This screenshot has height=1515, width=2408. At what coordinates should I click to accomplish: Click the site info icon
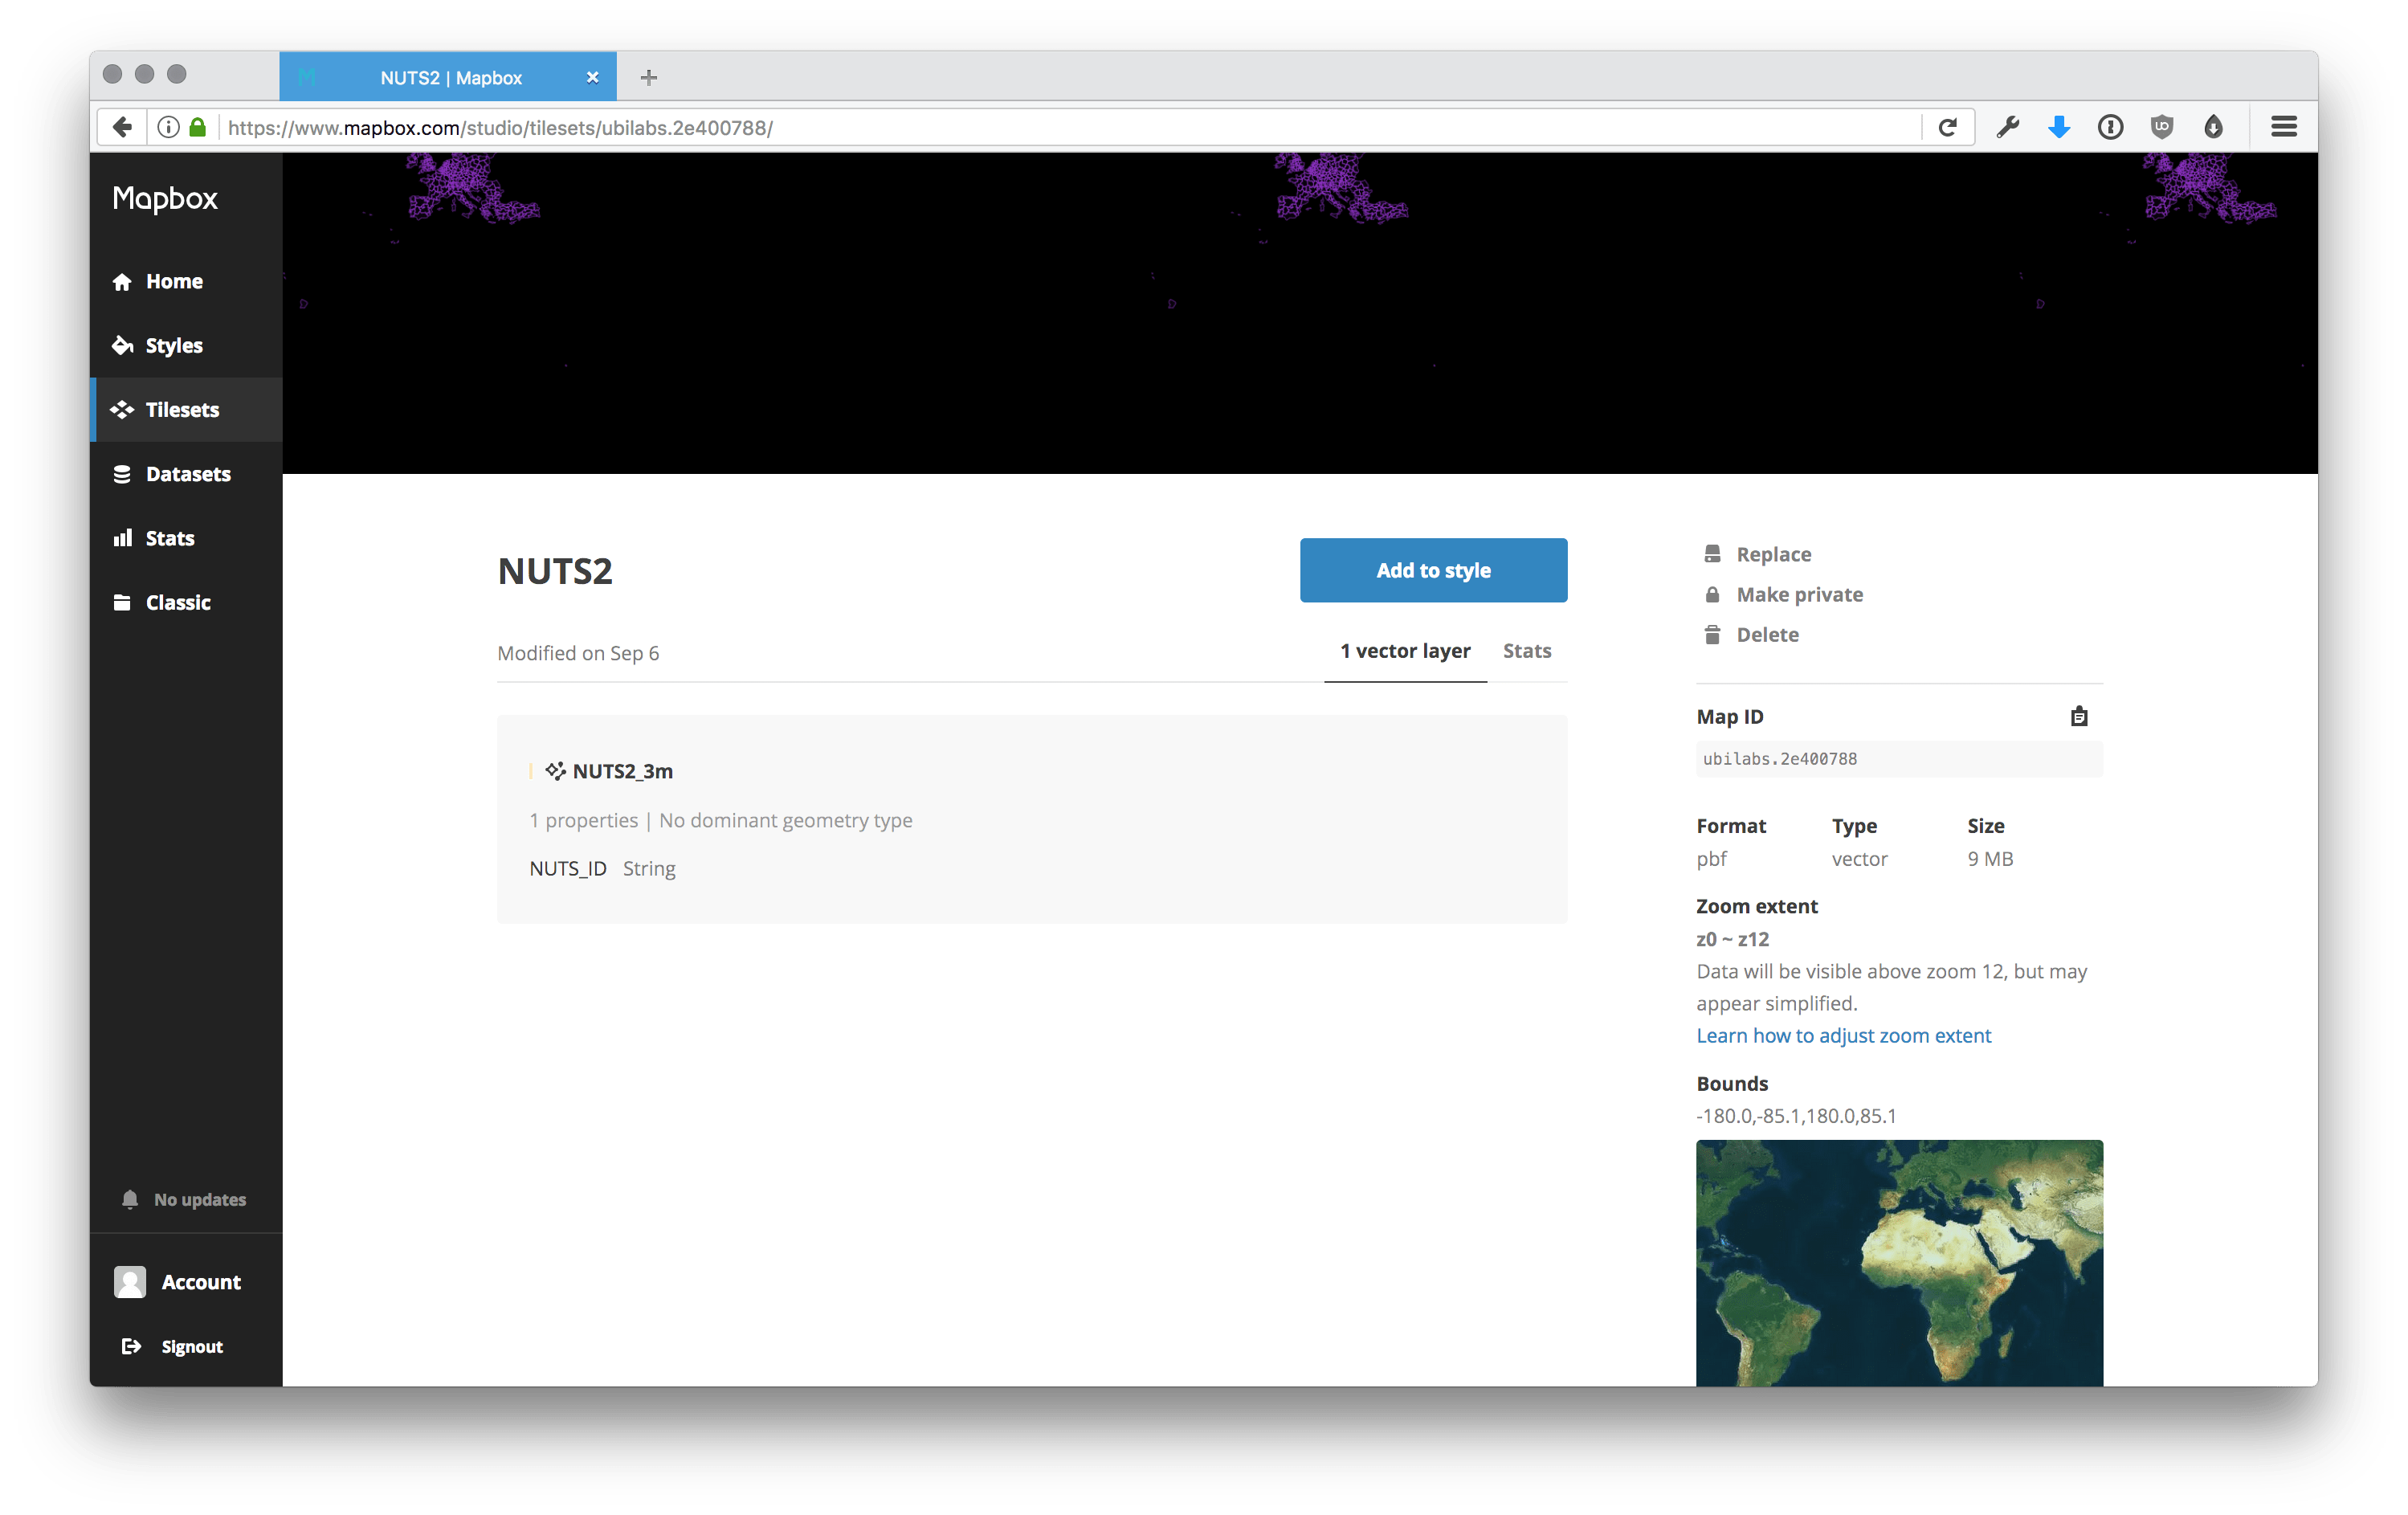168,127
